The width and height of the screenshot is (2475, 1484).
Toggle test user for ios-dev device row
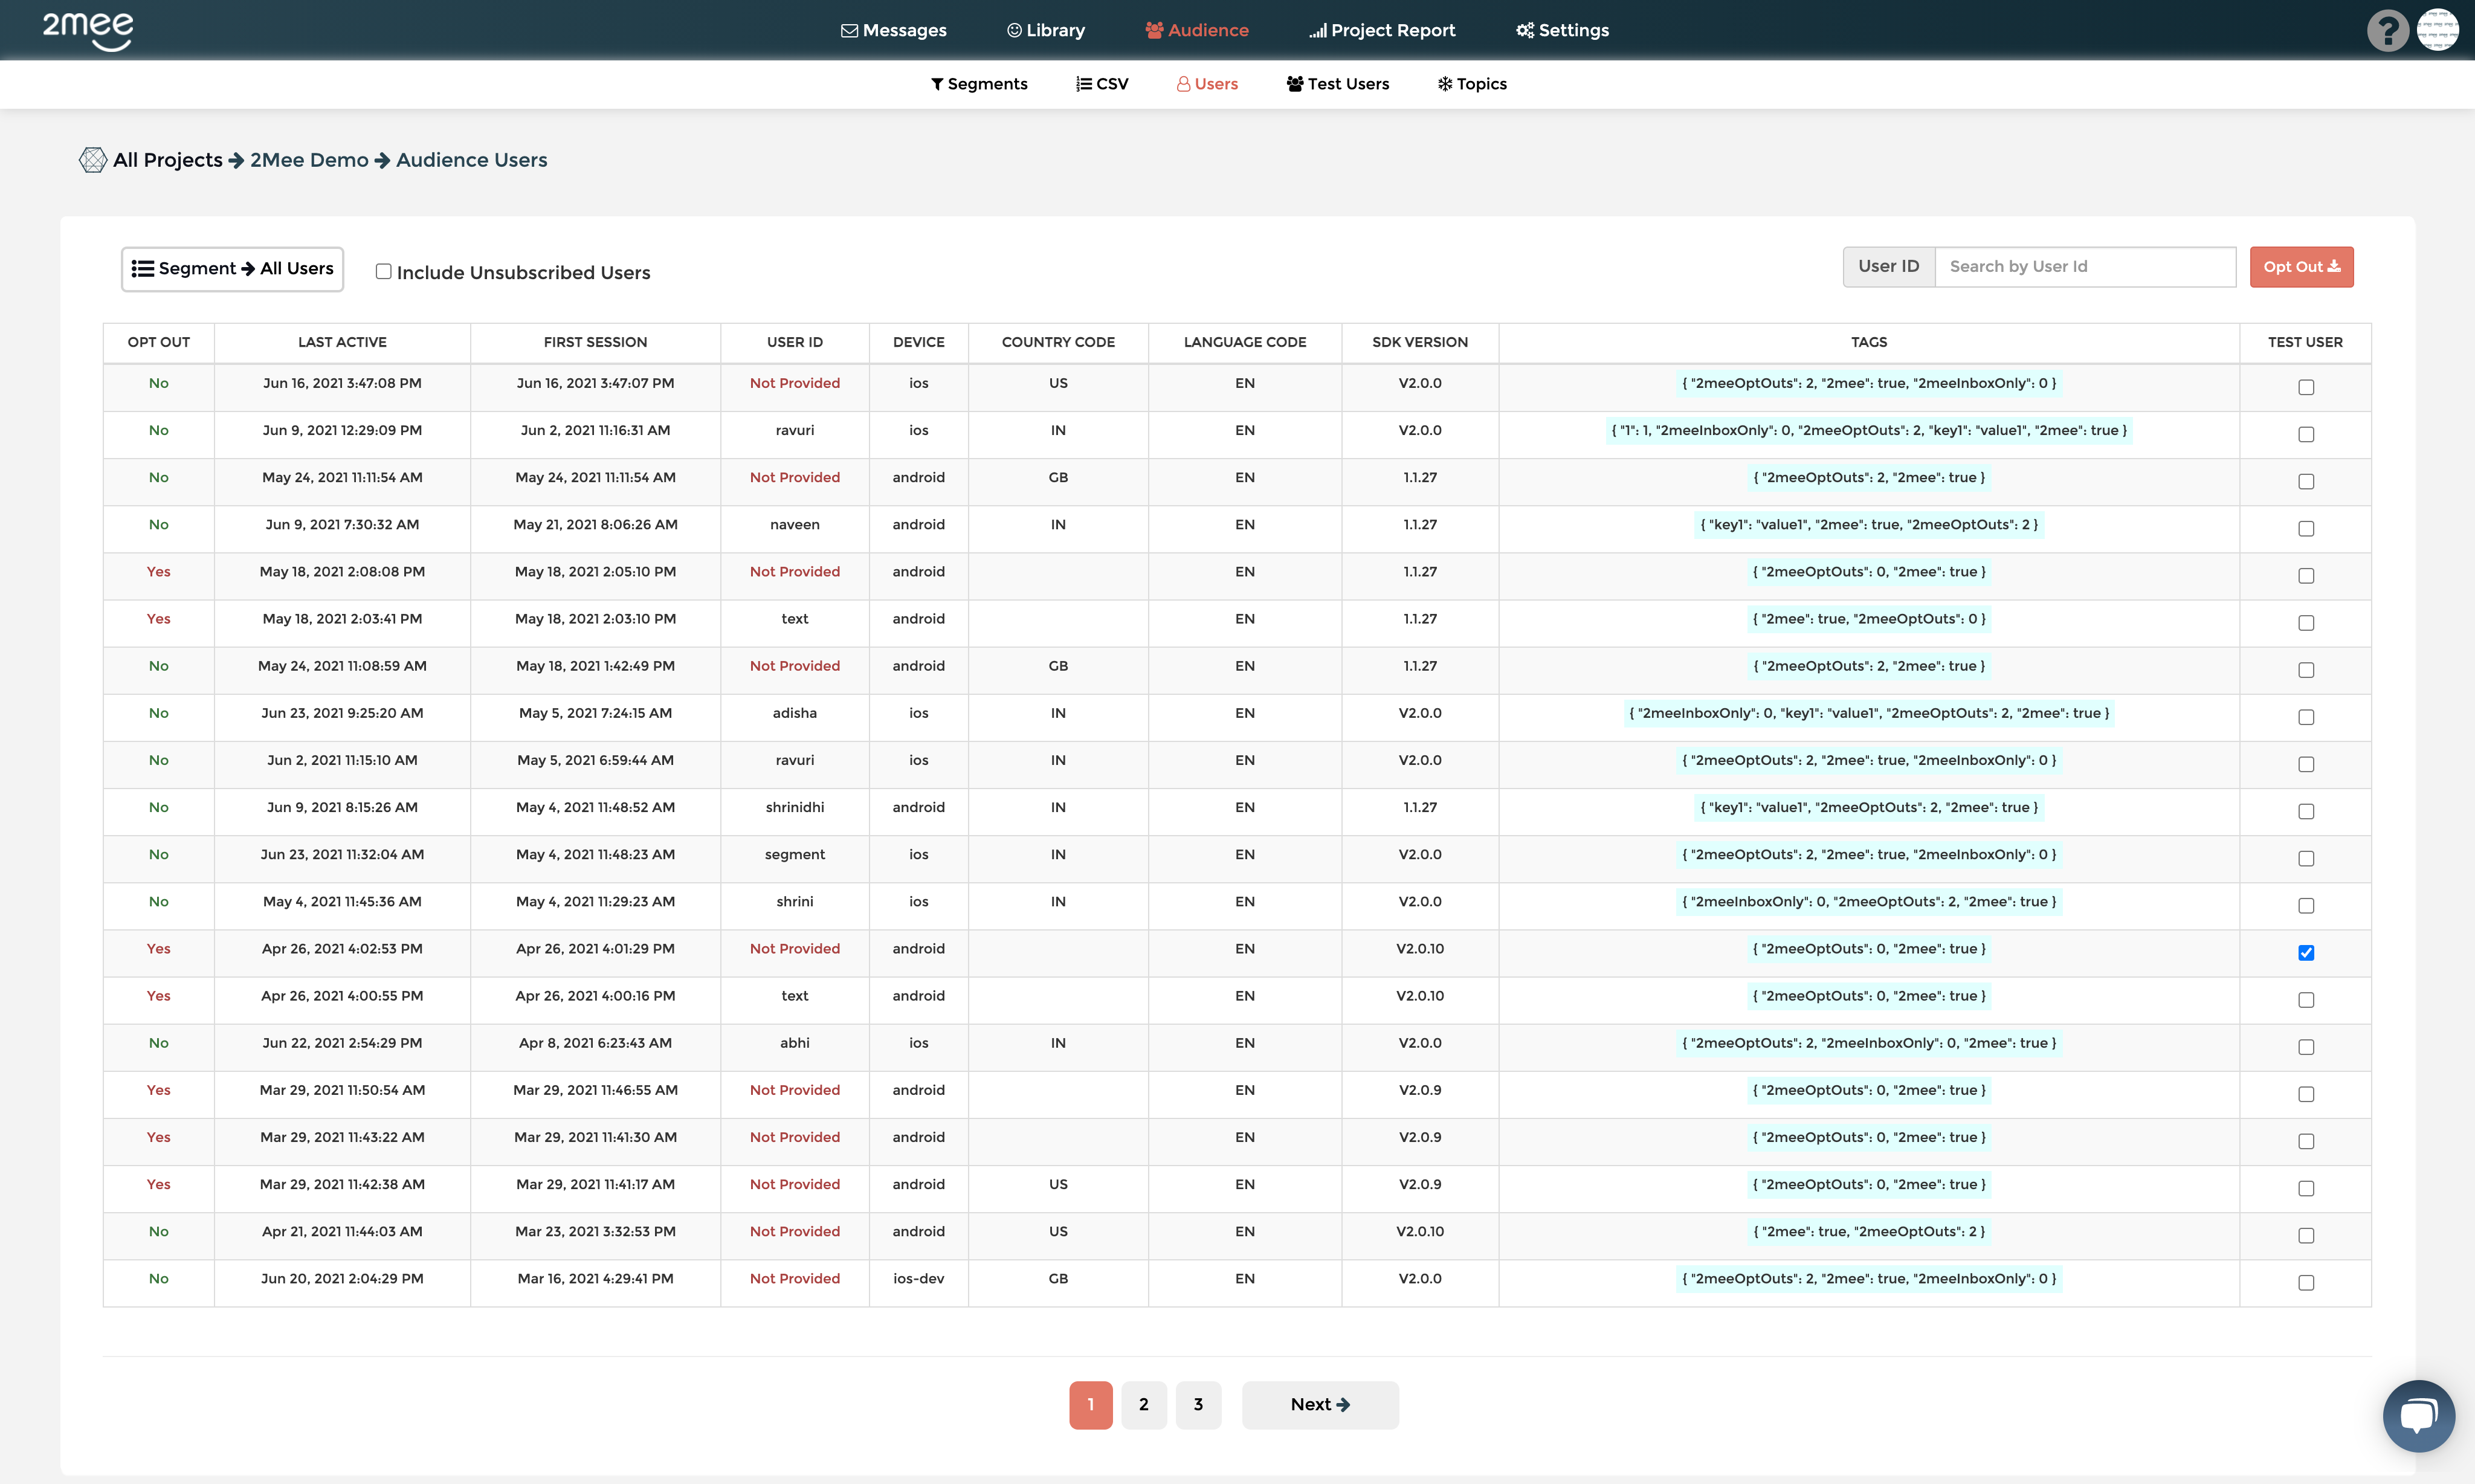pos(2306,1282)
